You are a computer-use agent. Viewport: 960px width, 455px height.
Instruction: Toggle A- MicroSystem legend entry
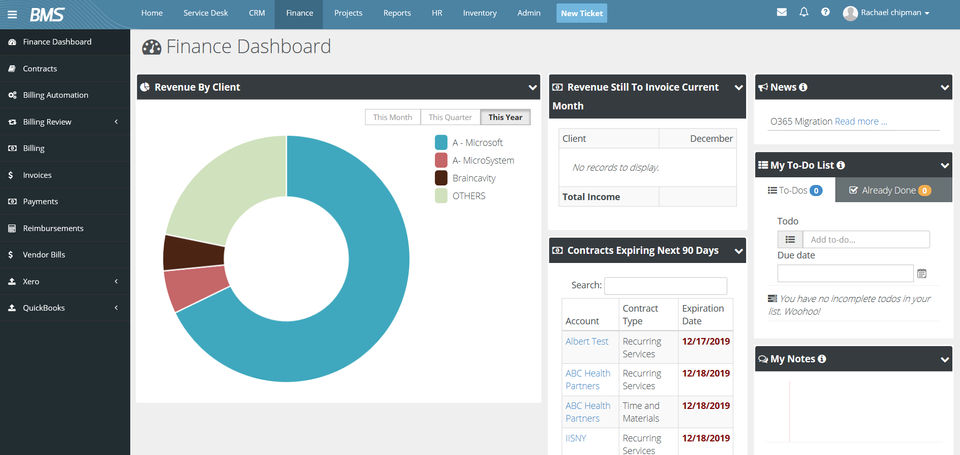click(474, 160)
